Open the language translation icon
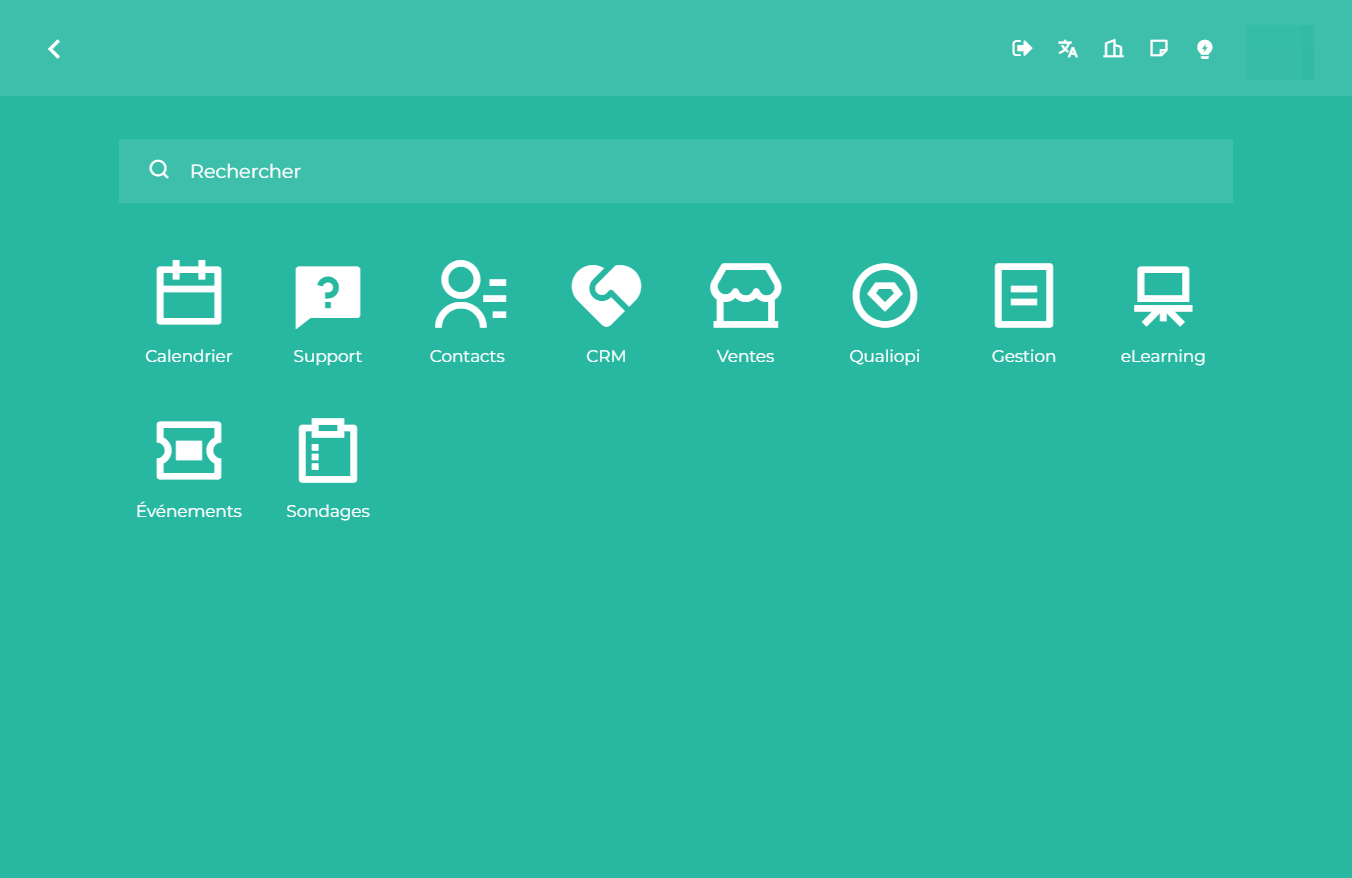The width and height of the screenshot is (1352, 878). pyautogui.click(x=1068, y=48)
